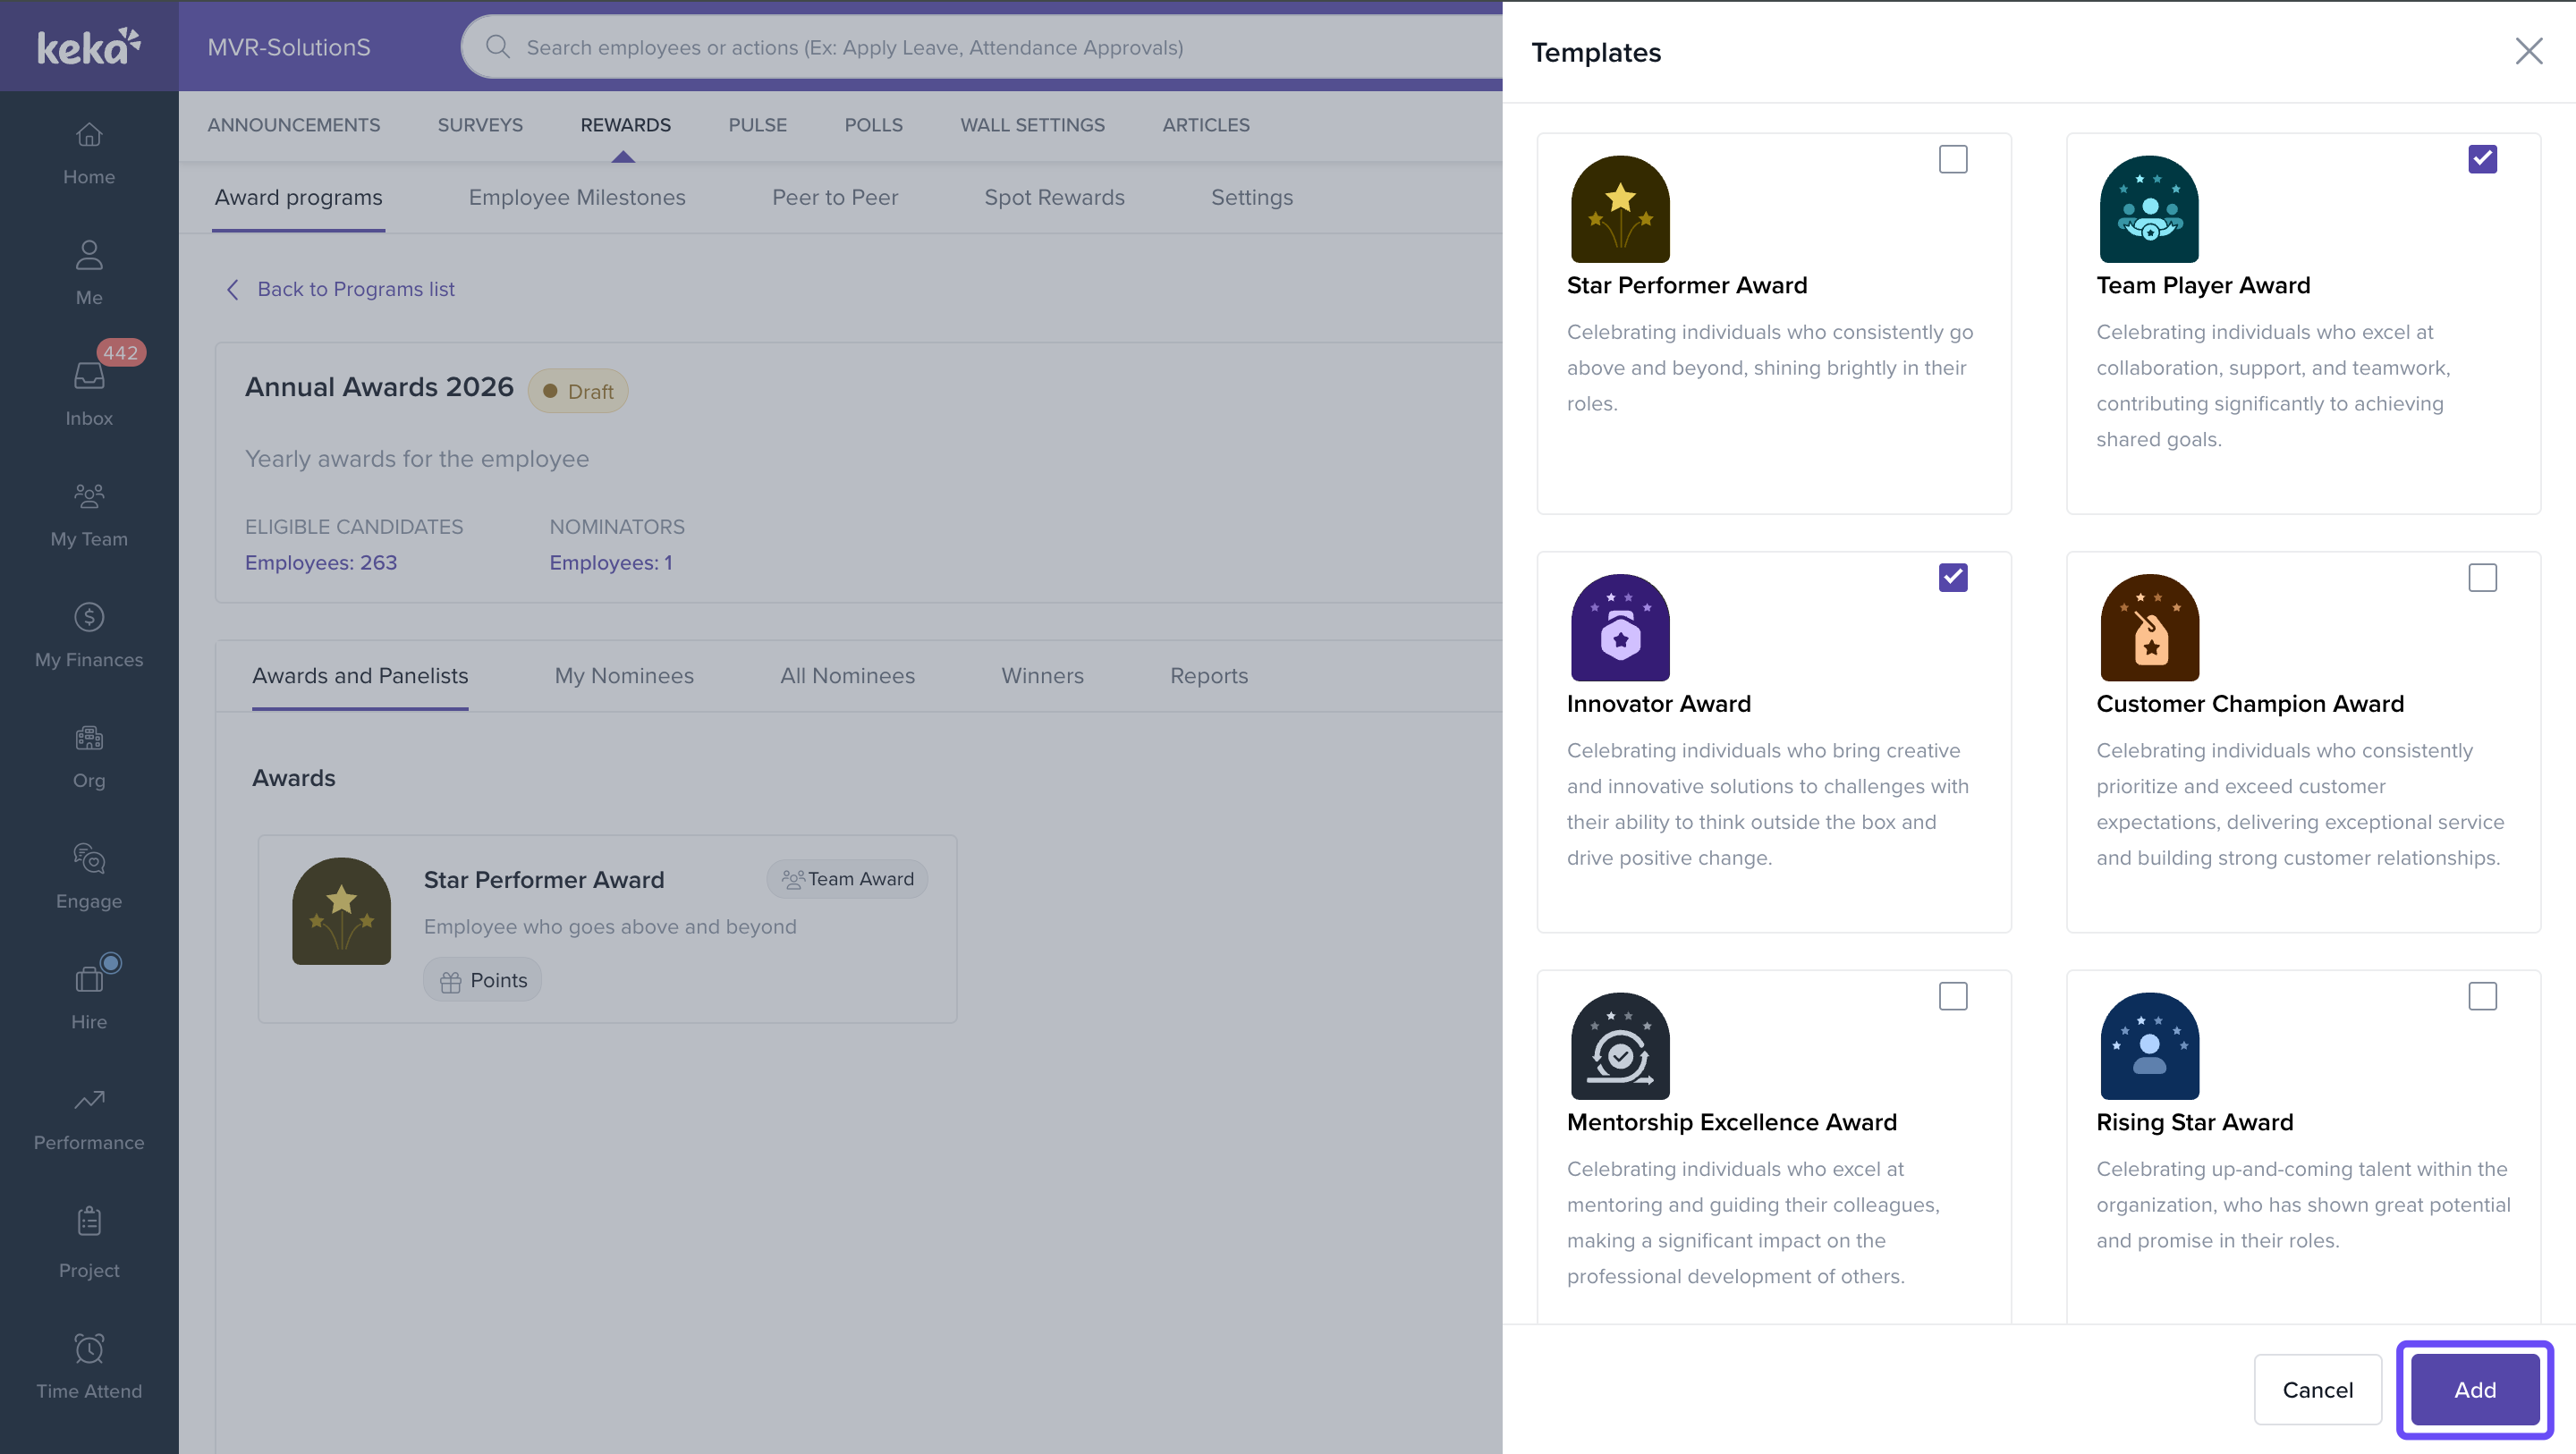Open the Time Attend clock icon
2576x1454 pixels.
pyautogui.click(x=89, y=1349)
